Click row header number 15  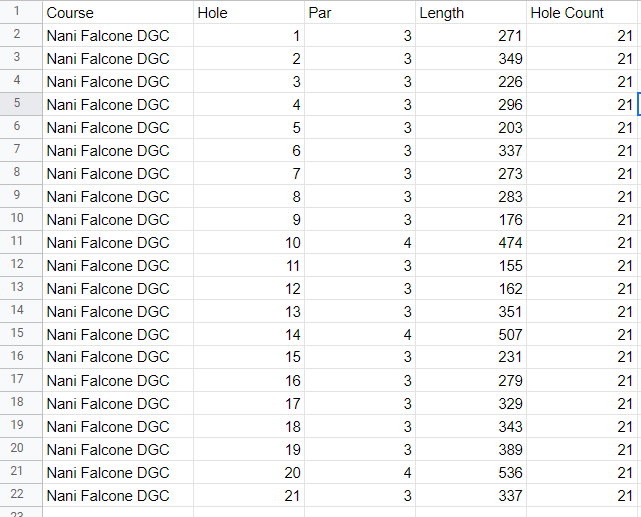pos(16,334)
